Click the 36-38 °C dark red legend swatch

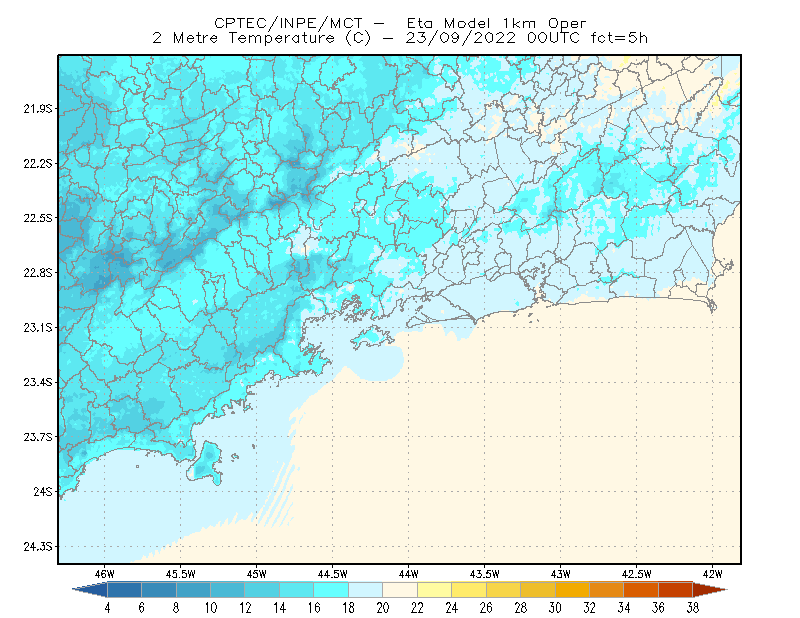click(675, 590)
